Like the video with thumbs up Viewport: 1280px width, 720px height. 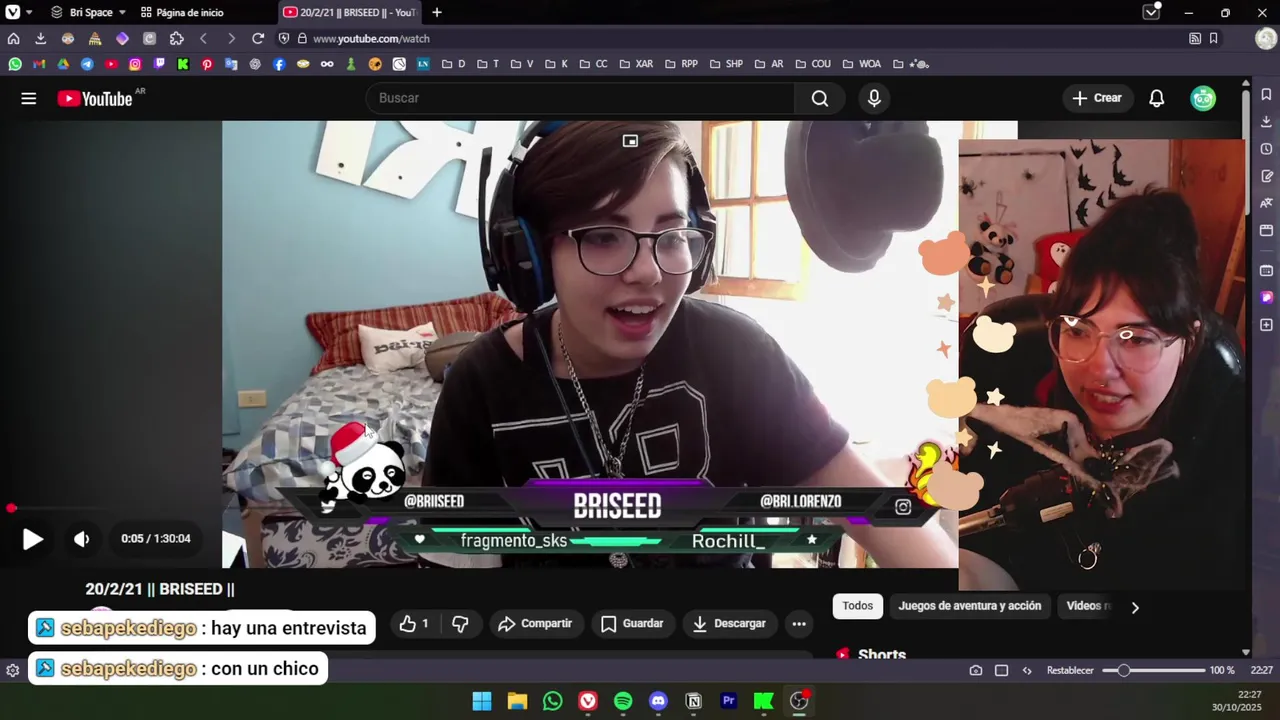(413, 624)
